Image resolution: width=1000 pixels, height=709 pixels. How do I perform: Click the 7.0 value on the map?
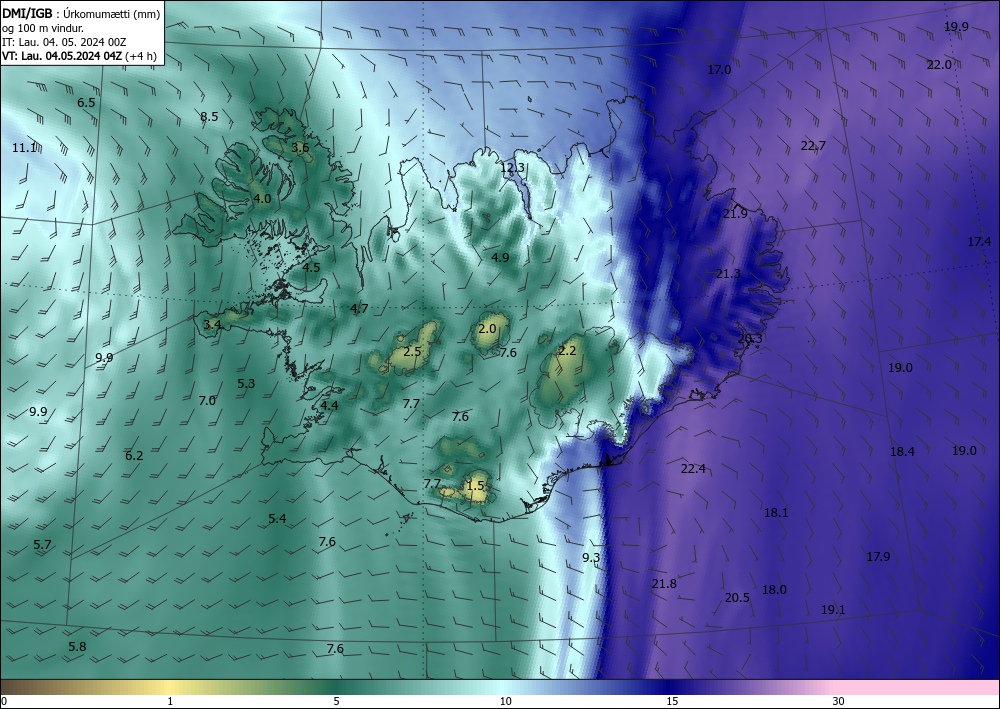tap(207, 401)
